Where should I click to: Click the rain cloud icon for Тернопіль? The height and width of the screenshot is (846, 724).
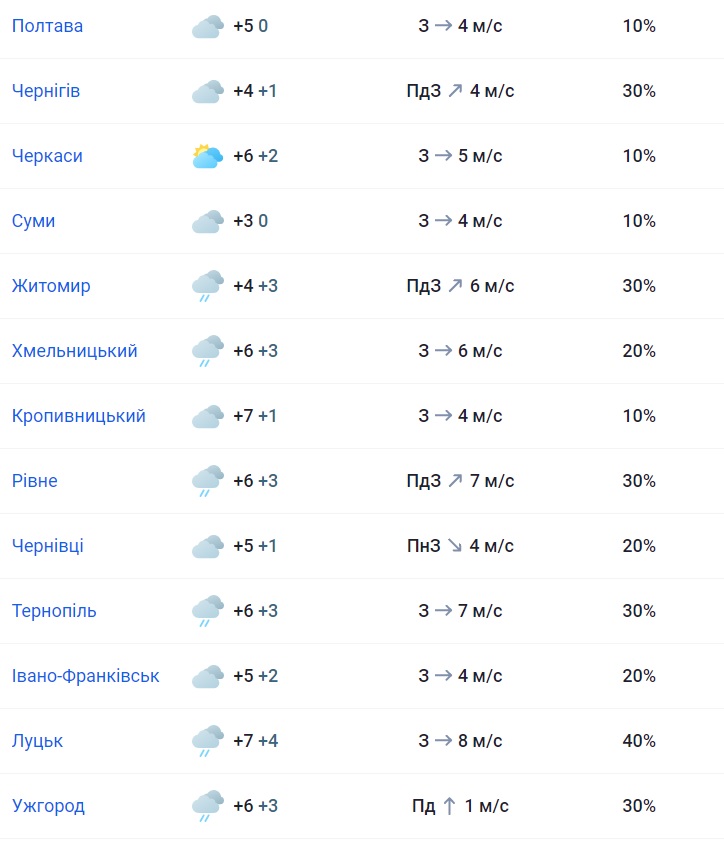tap(207, 612)
